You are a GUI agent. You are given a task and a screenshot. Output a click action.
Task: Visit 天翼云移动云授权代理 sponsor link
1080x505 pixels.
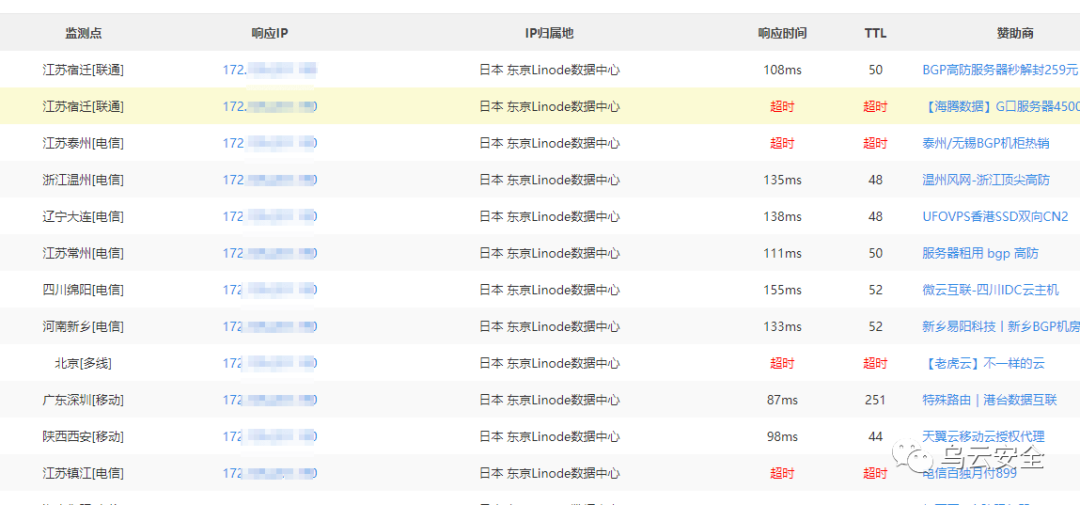984,436
